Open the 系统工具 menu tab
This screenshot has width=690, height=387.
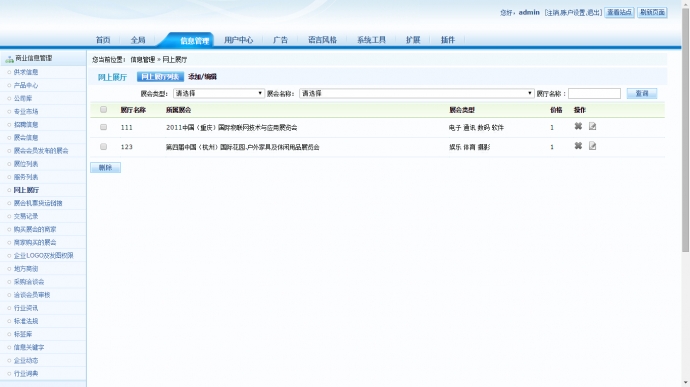click(371, 40)
